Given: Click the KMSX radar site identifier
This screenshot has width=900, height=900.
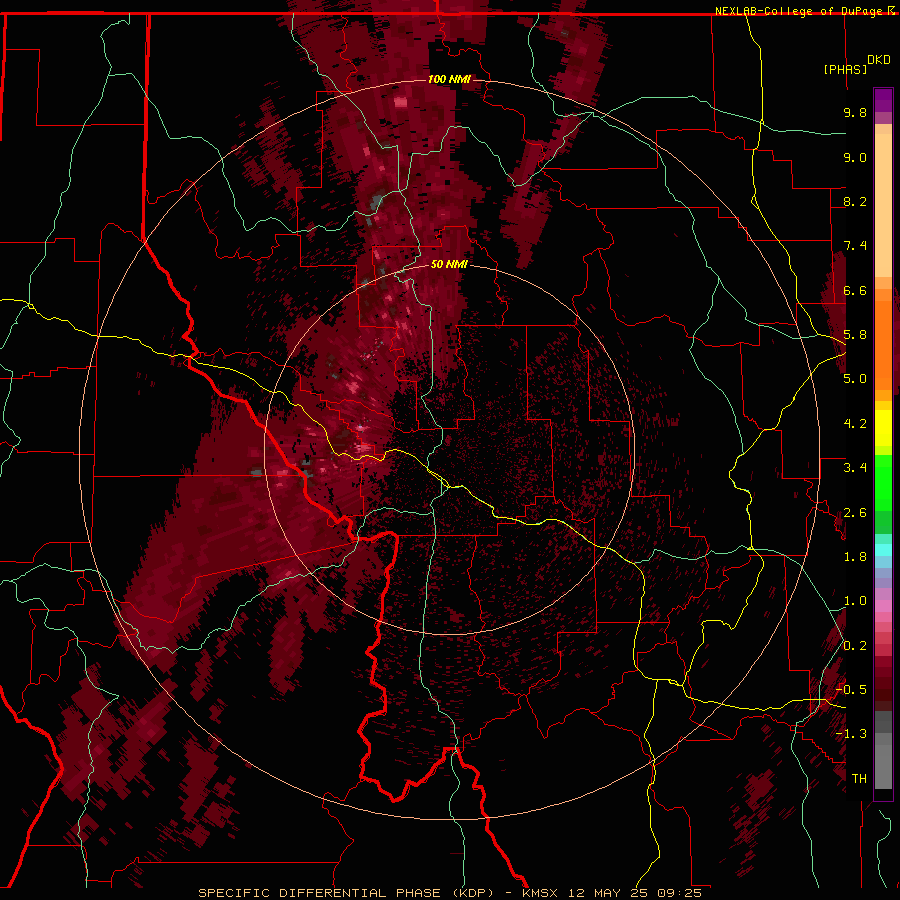Looking at the screenshot, I should coord(540,893).
